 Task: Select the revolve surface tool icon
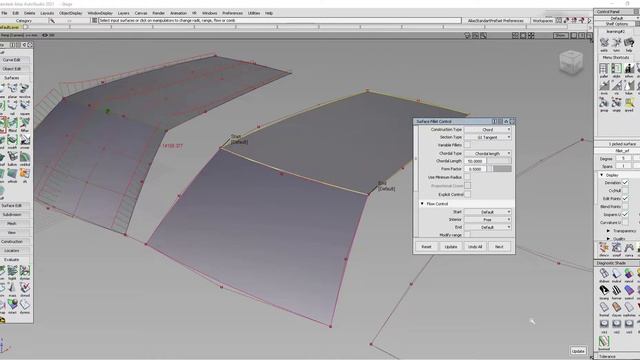25,89
